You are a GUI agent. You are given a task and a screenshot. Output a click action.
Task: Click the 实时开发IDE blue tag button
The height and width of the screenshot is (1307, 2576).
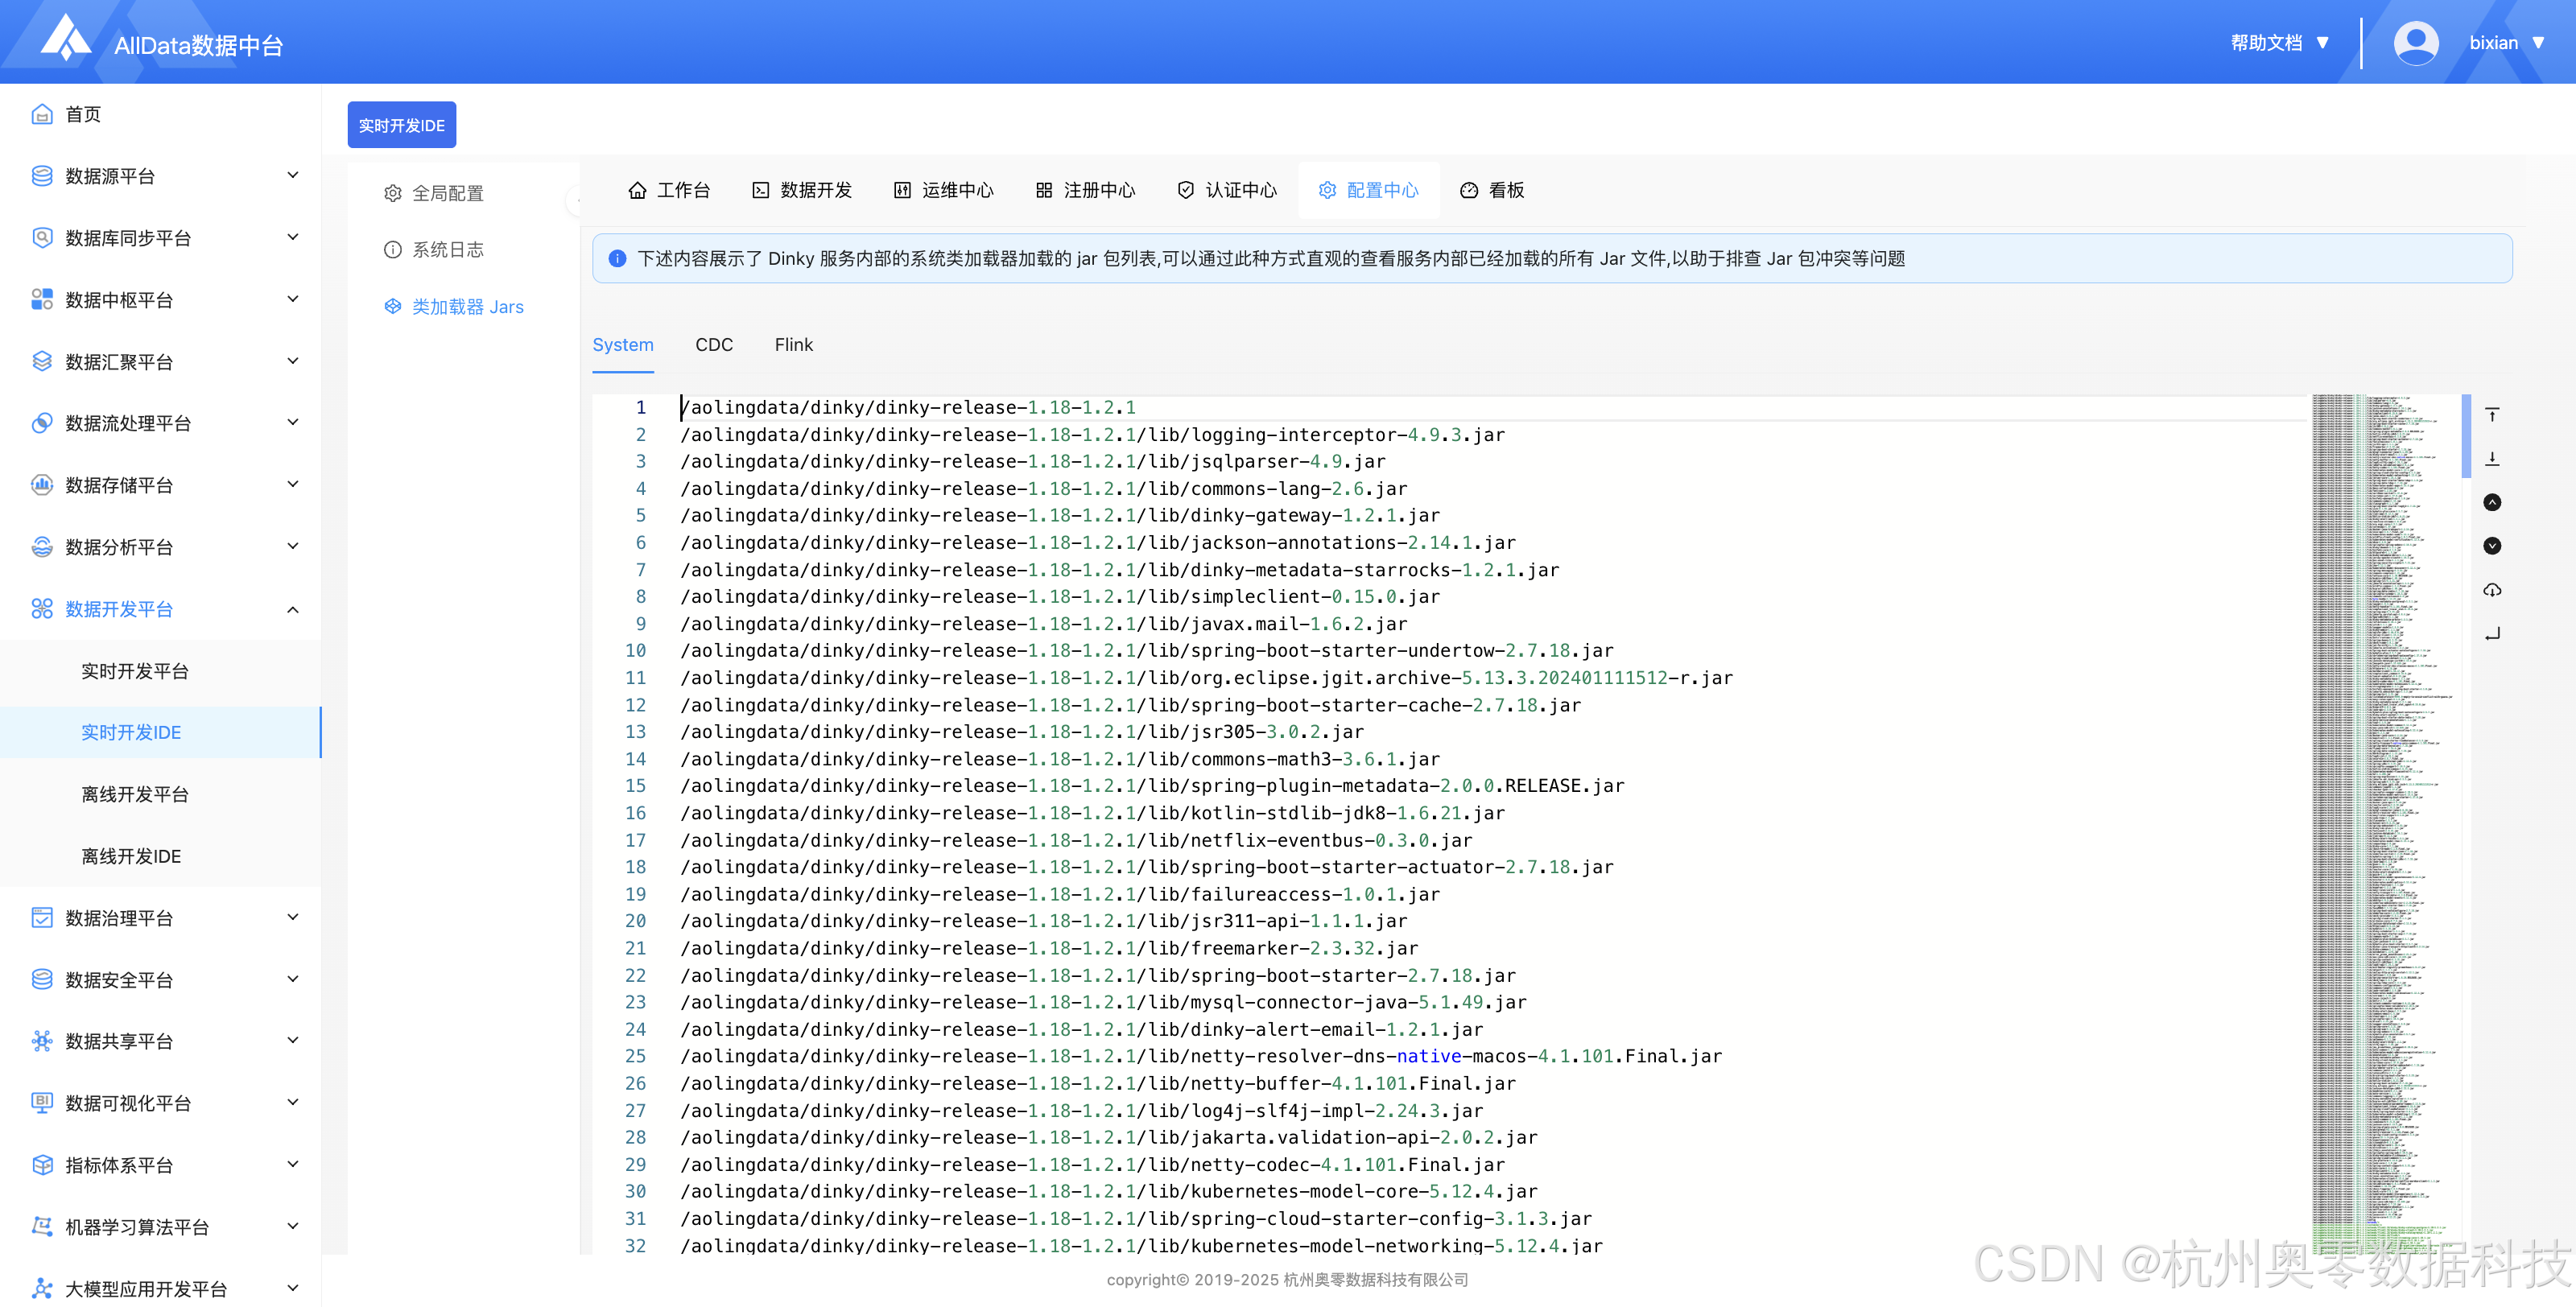(401, 125)
